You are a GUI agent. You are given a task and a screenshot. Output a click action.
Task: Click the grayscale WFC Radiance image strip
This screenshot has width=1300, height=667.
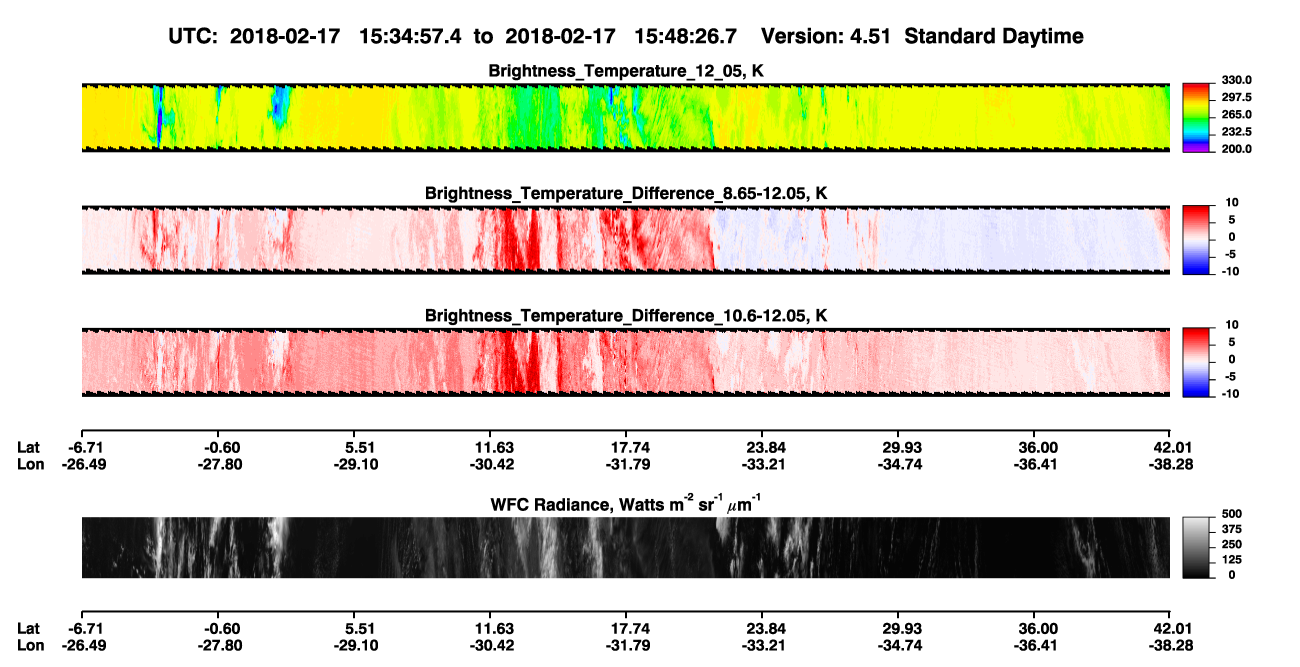point(625,548)
